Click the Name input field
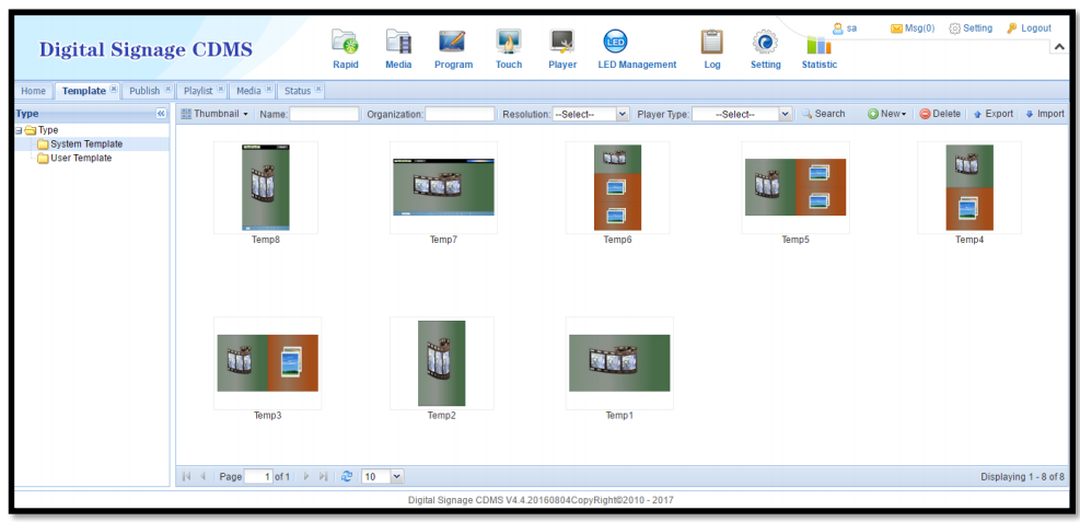Viewport: 1080px width, 522px height. (324, 115)
